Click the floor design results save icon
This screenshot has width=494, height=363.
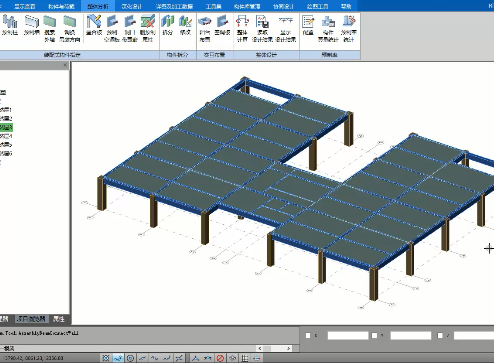263,28
